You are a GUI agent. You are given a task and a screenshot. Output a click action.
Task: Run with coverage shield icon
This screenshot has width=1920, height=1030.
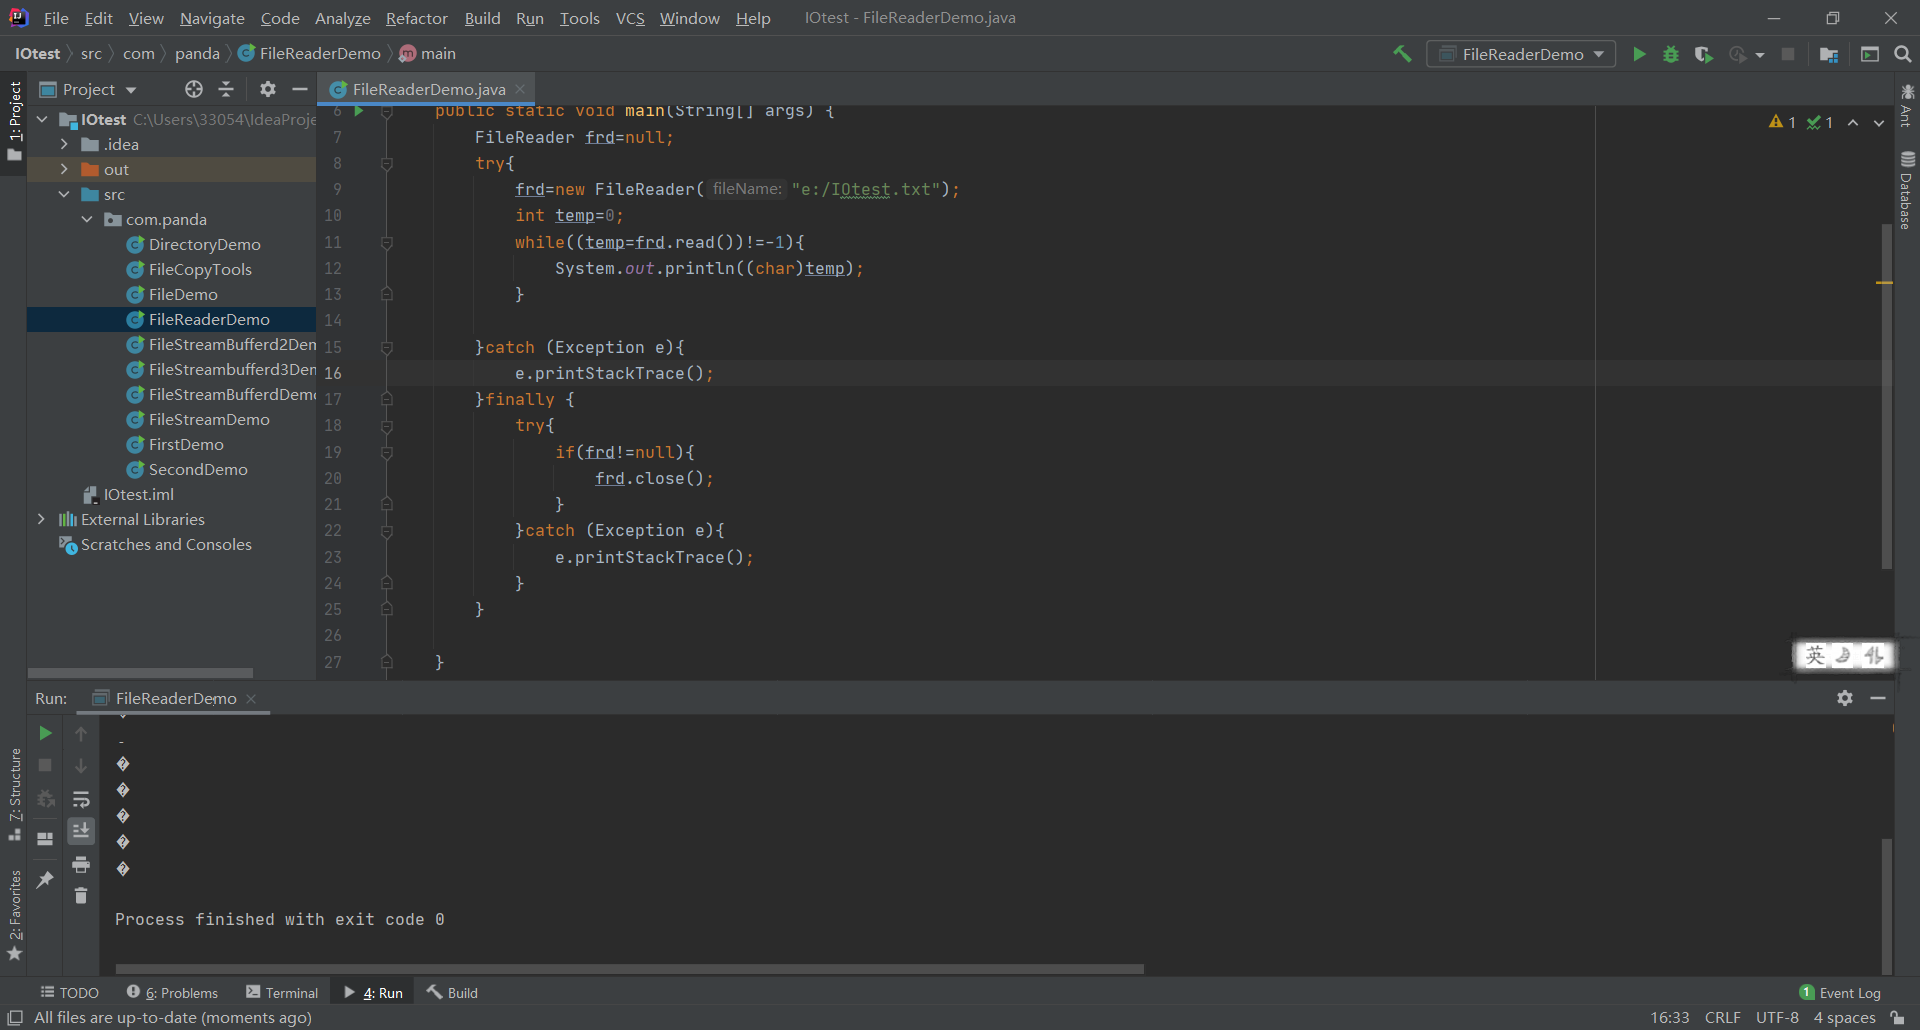coord(1704,54)
